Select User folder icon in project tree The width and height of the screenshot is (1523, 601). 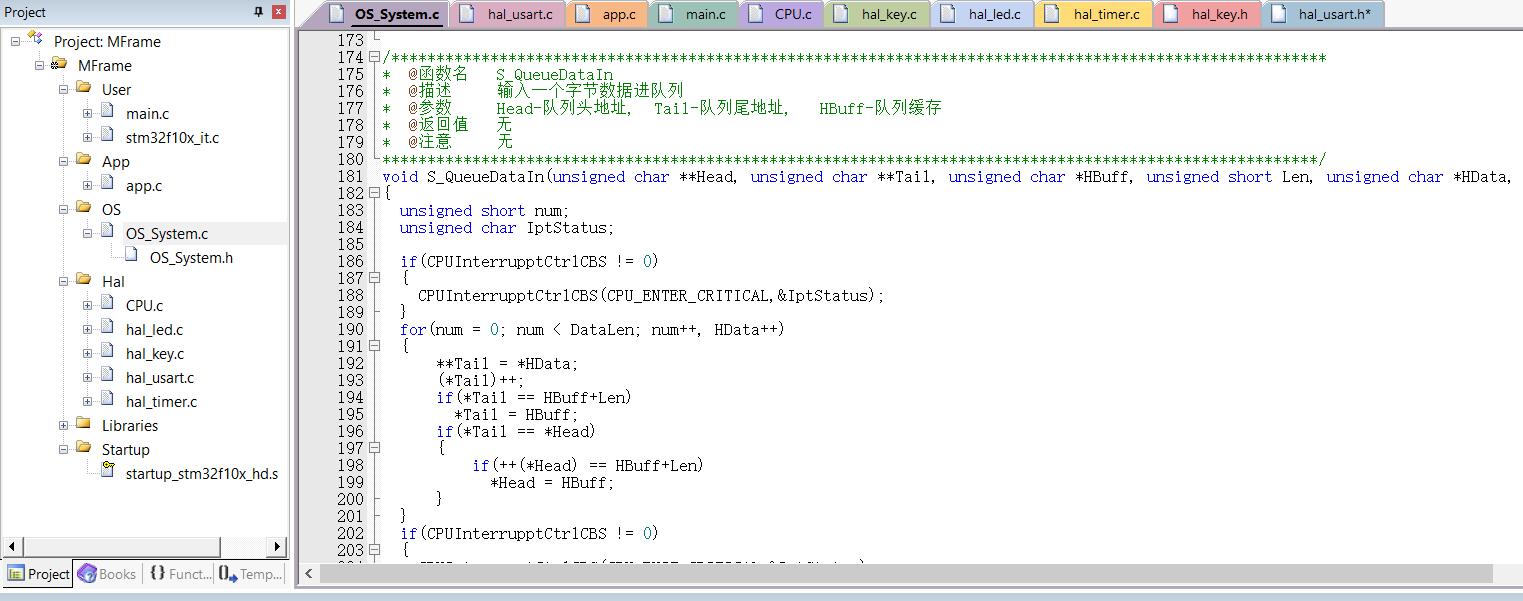pyautogui.click(x=83, y=88)
